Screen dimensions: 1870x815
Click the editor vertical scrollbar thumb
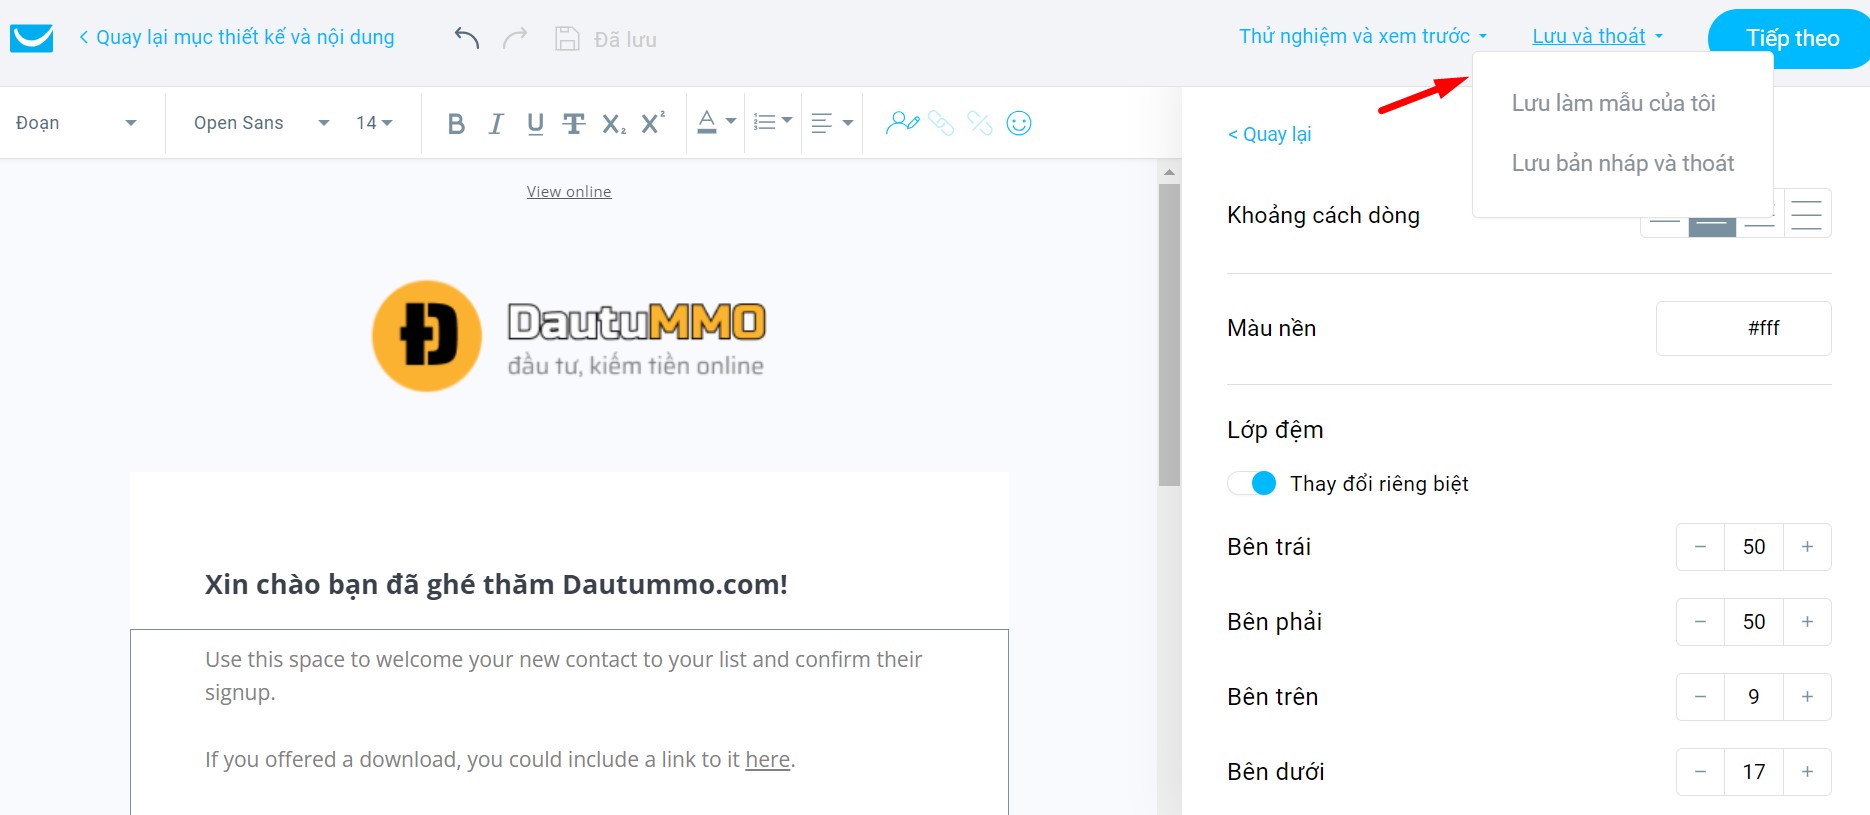pos(1169,335)
